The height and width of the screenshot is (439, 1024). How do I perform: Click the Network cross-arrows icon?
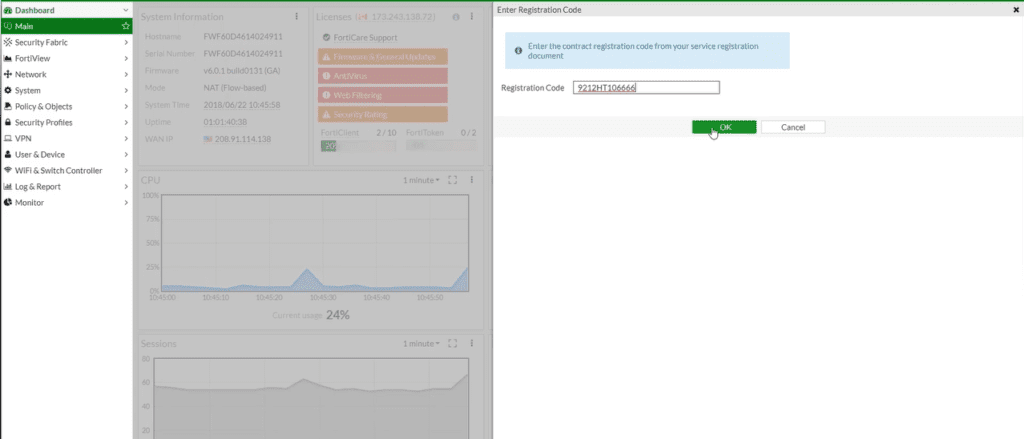coord(8,74)
